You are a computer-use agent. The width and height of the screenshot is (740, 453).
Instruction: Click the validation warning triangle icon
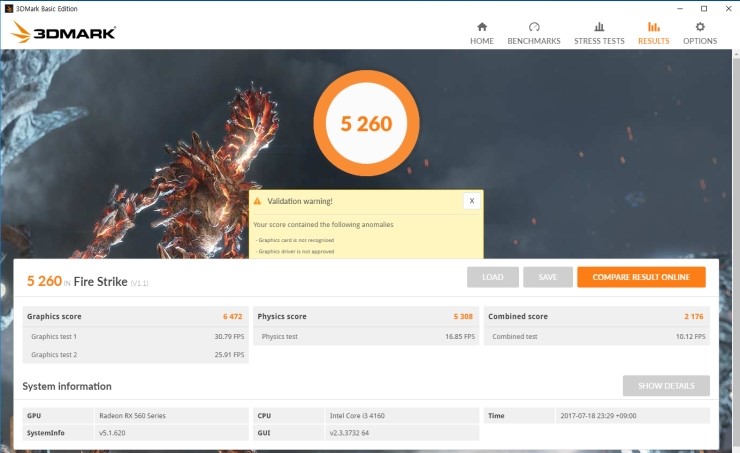click(257, 201)
